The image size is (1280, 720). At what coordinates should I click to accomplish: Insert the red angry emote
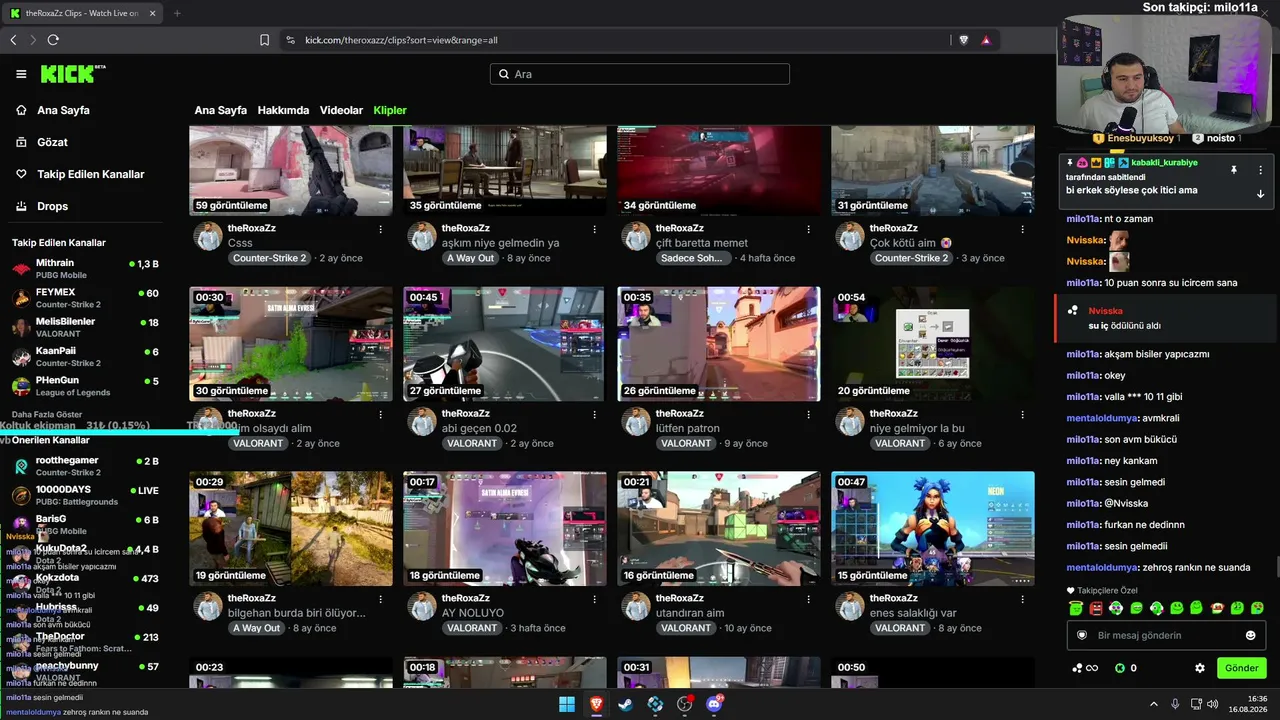point(1096,608)
